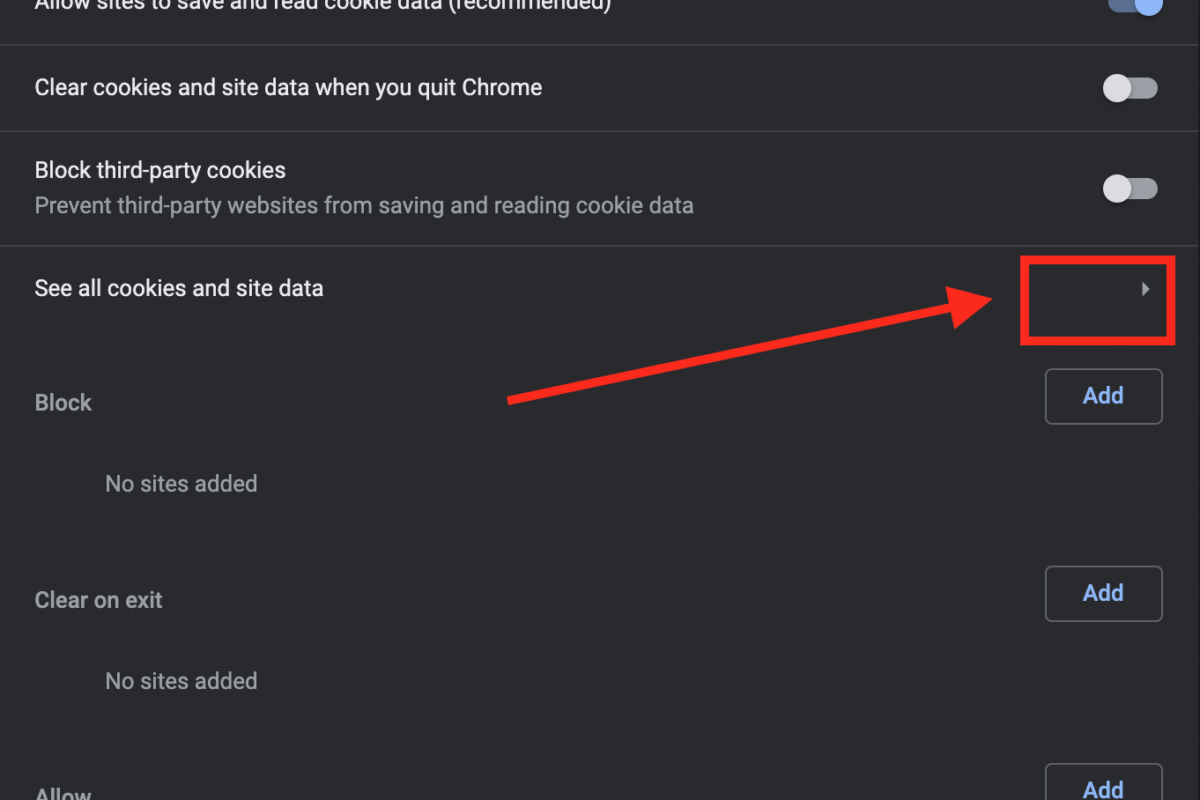This screenshot has width=1200, height=800.
Task: Click the Allow section heading at bottom
Action: (63, 793)
